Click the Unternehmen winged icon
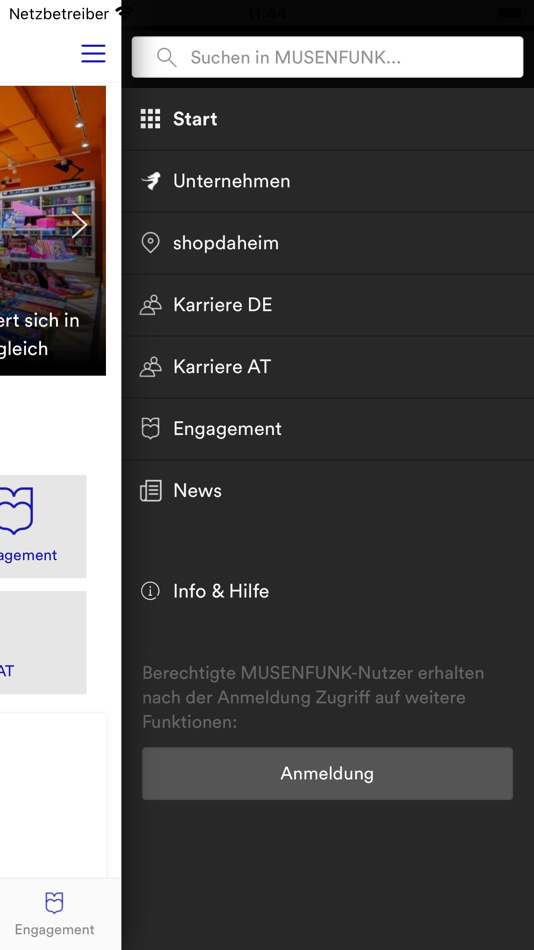The height and width of the screenshot is (950, 534). [x=150, y=181]
